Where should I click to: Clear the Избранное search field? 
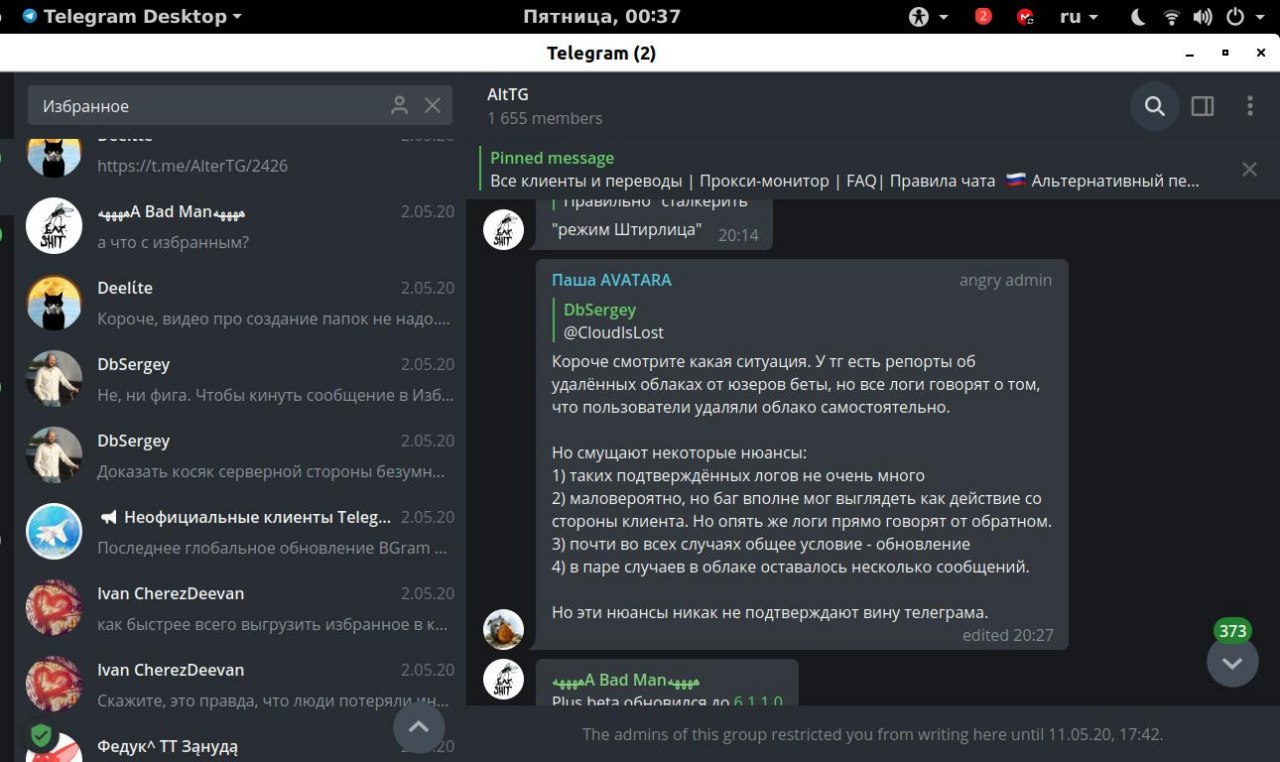[433, 105]
